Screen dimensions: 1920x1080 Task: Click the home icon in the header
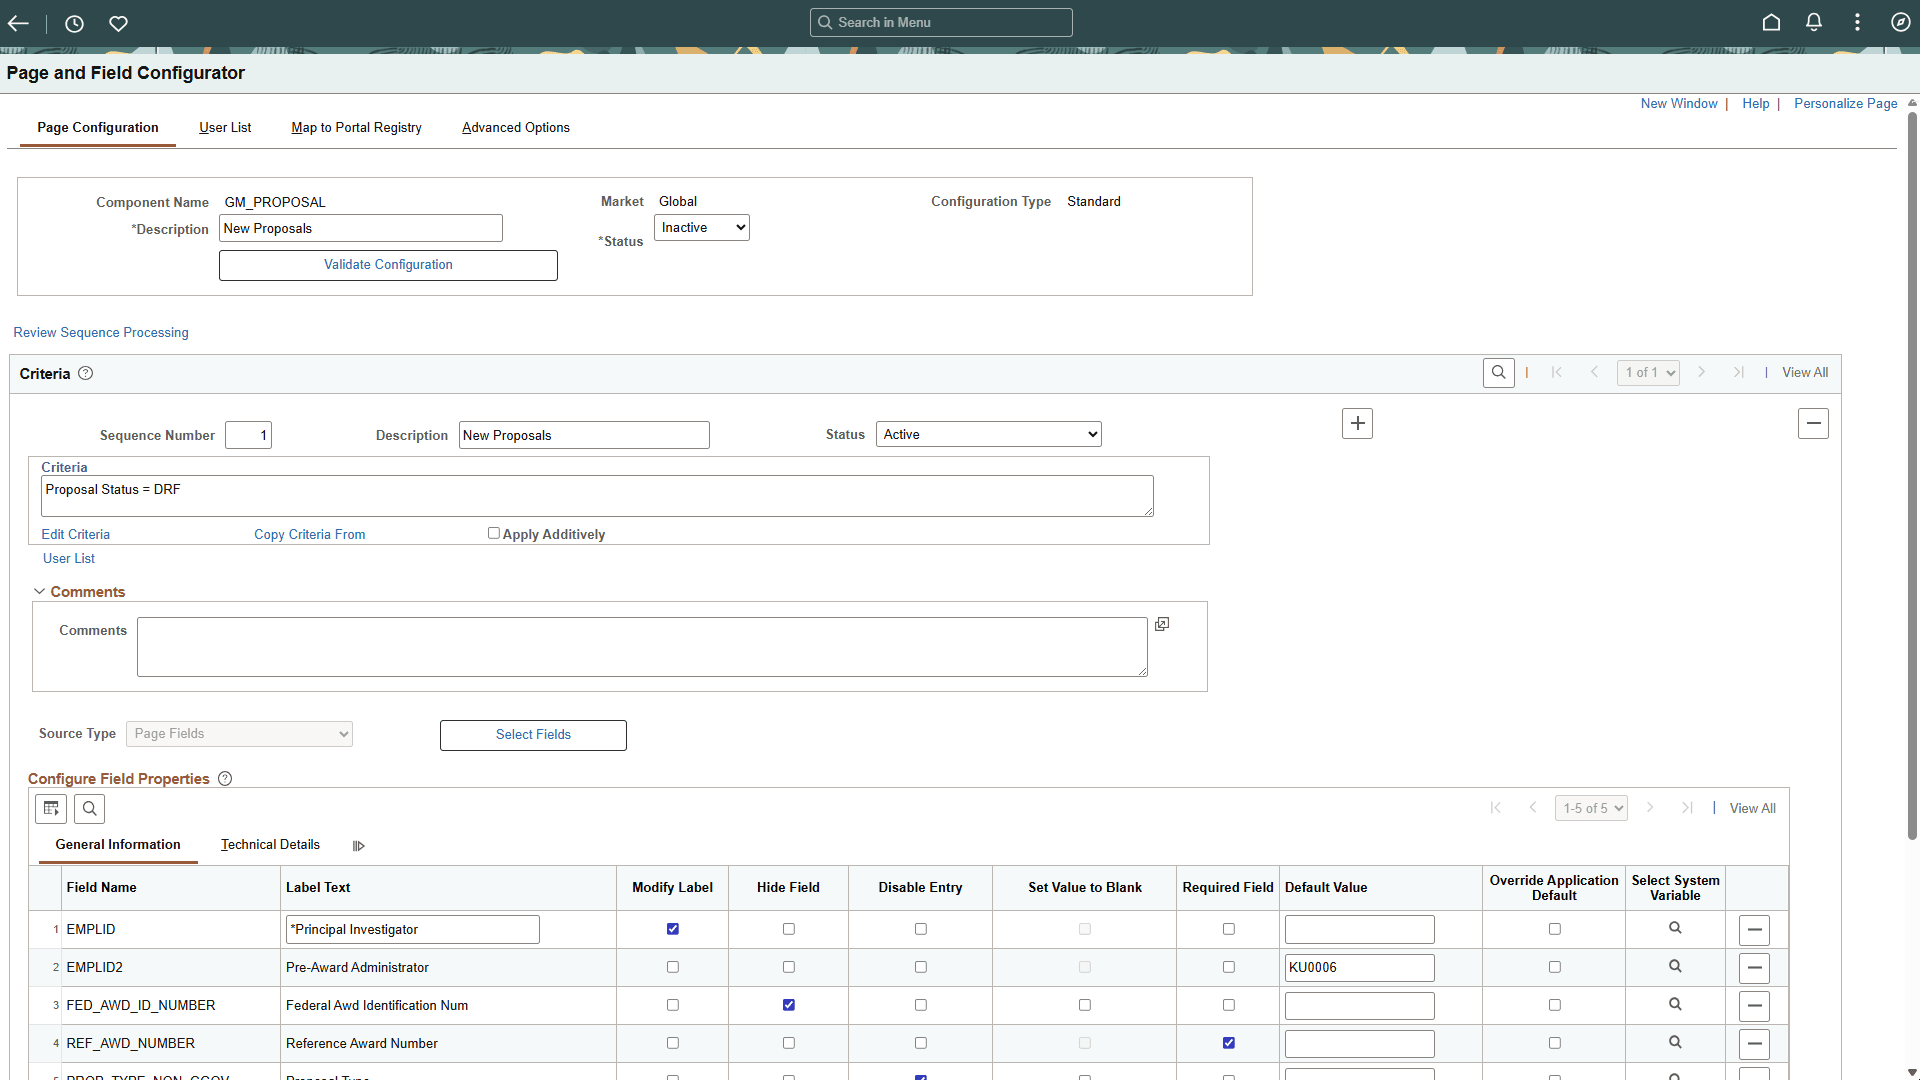pos(1770,22)
